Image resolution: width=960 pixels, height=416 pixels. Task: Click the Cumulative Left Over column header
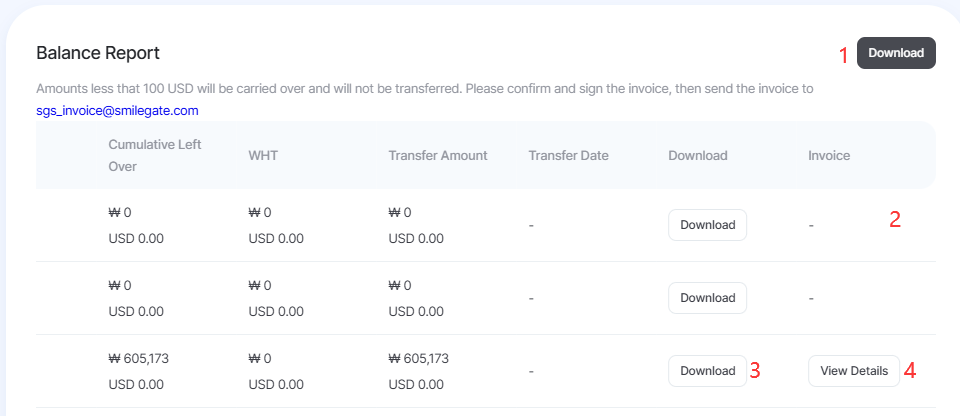tap(155, 155)
